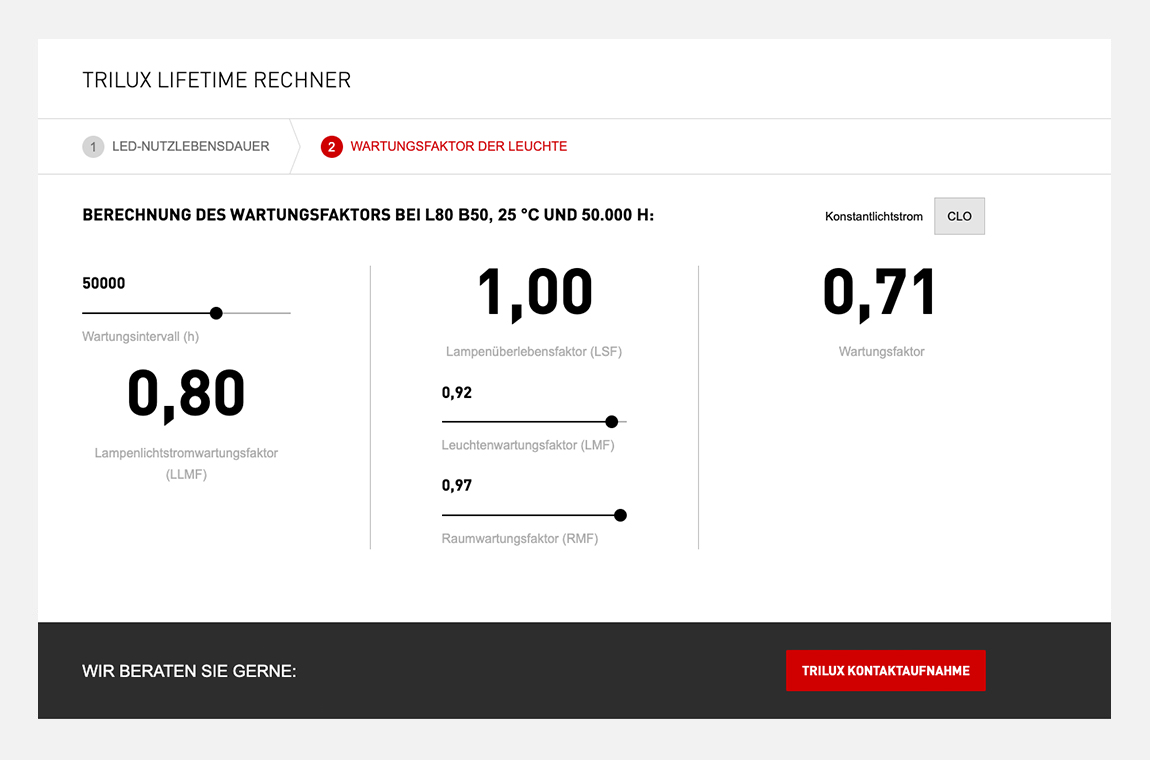The height and width of the screenshot is (760, 1150).
Task: Open the Trilux Kontaktaufnahme button
Action: point(885,671)
